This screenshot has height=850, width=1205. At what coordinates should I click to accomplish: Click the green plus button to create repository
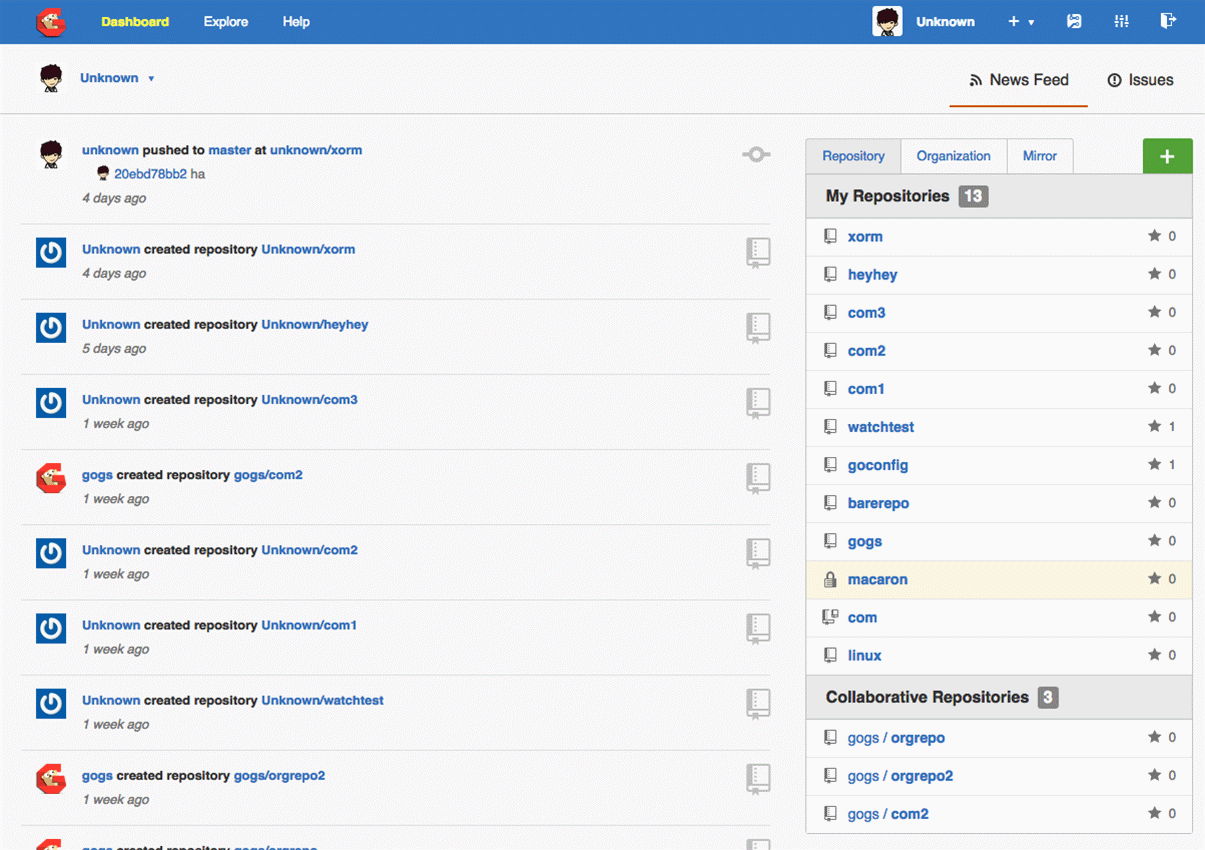(1167, 156)
